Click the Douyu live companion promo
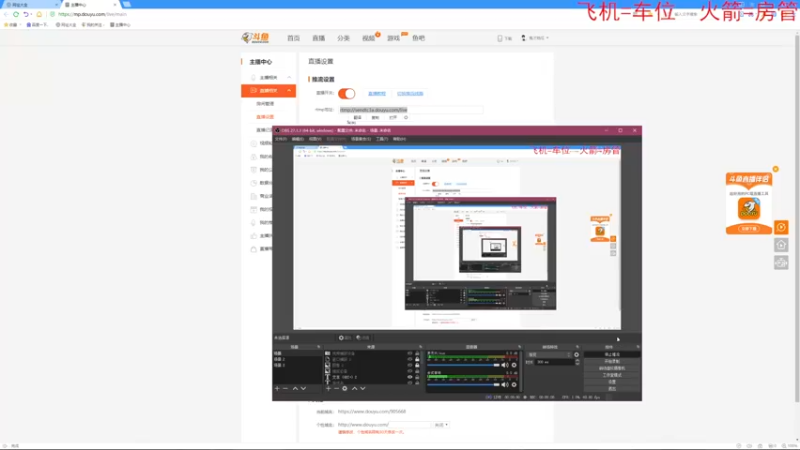The width and height of the screenshot is (800, 450). 749,204
